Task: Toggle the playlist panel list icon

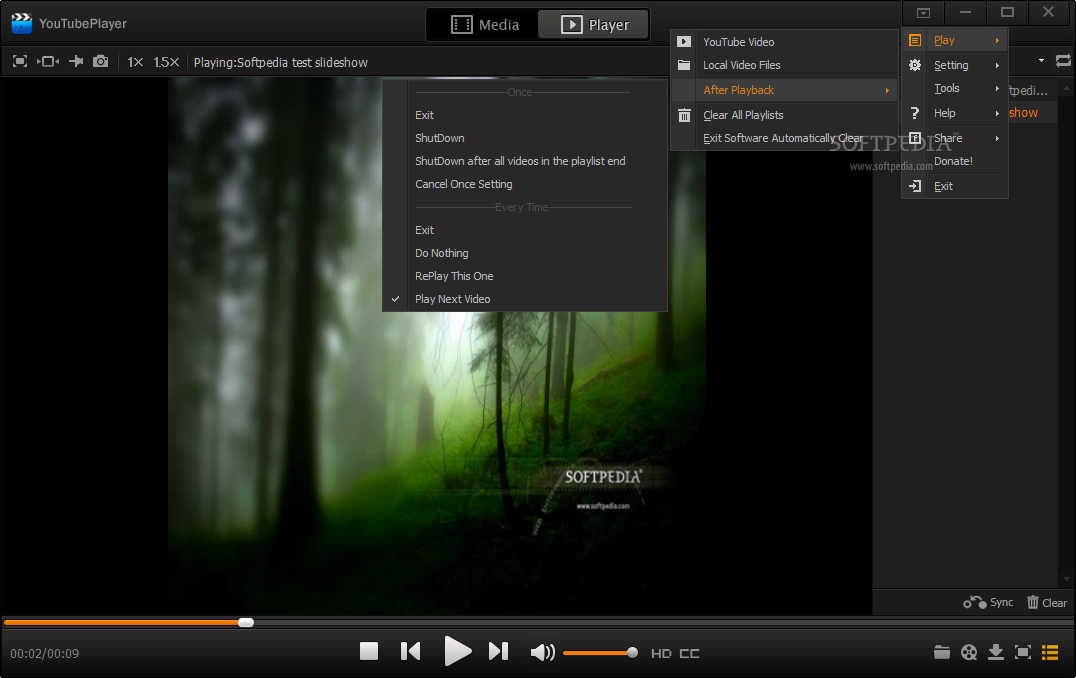Action: (x=1050, y=652)
